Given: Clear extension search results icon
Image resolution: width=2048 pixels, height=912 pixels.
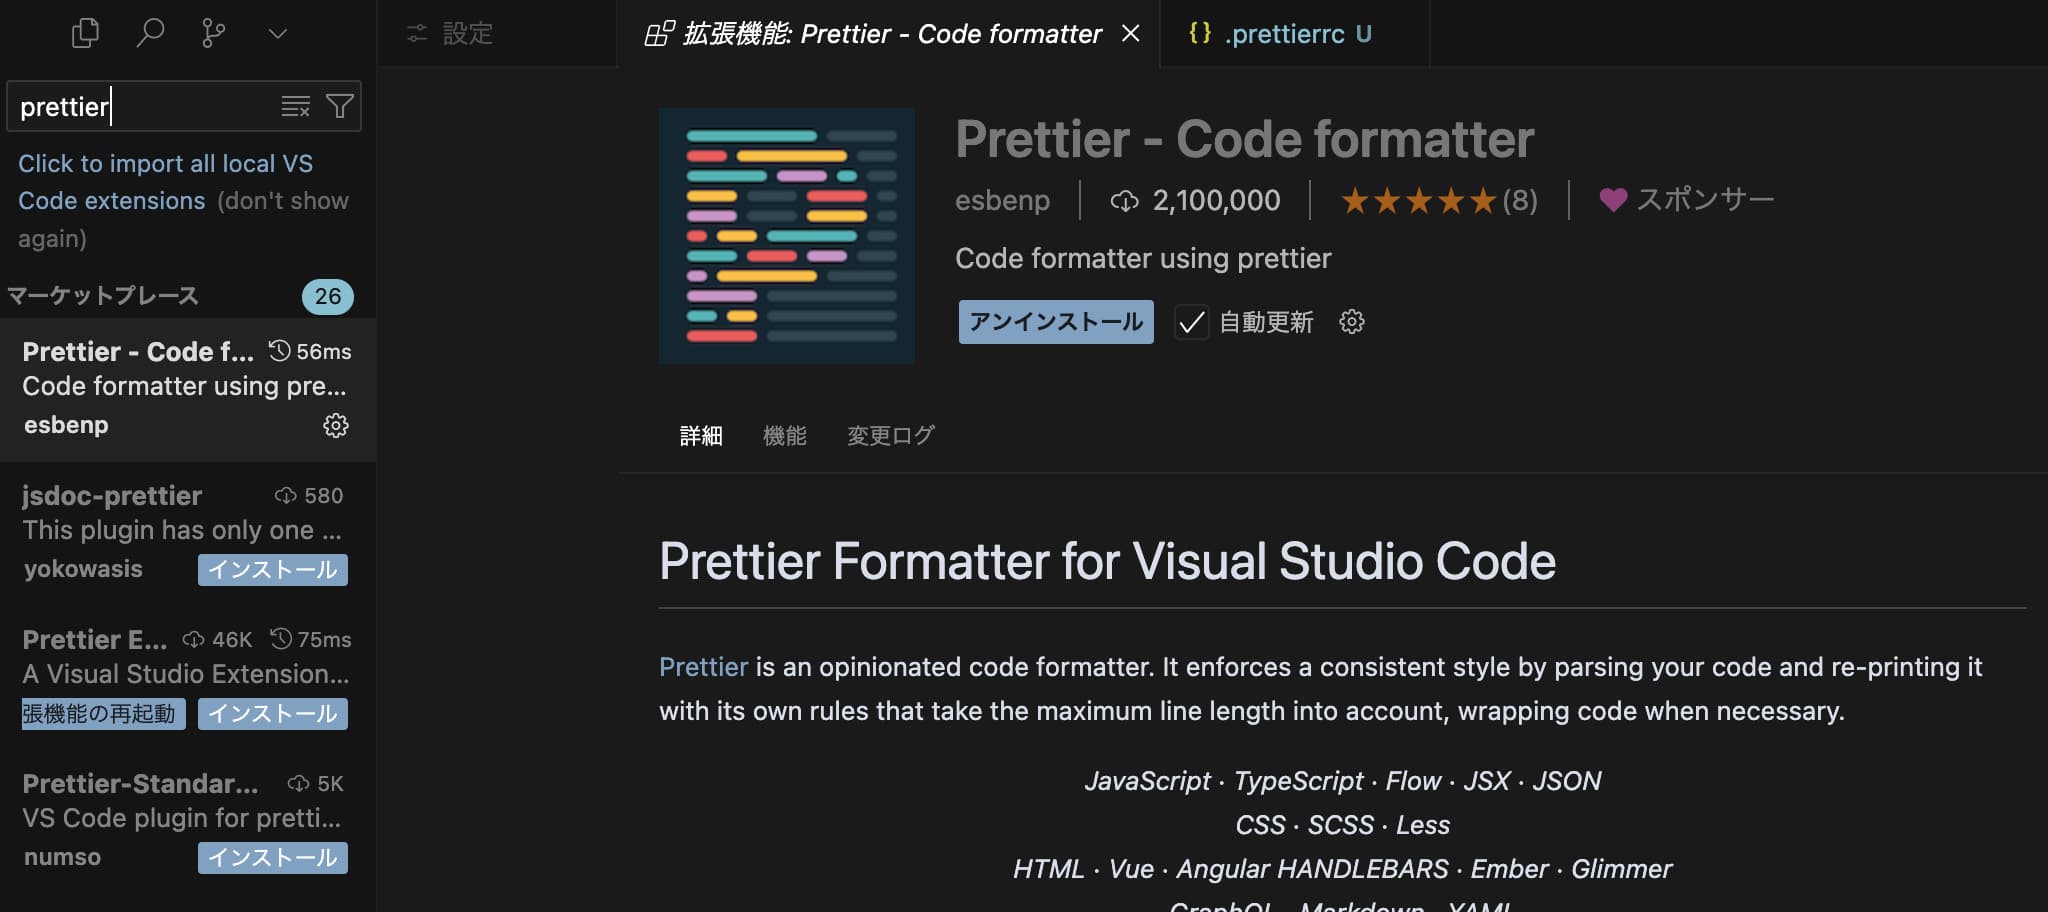Looking at the screenshot, I should tap(296, 106).
